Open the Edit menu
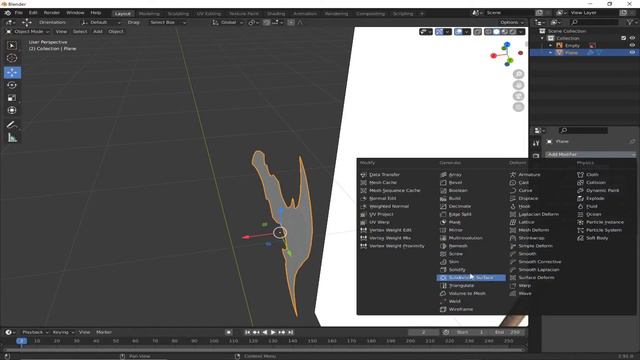 [33, 13]
